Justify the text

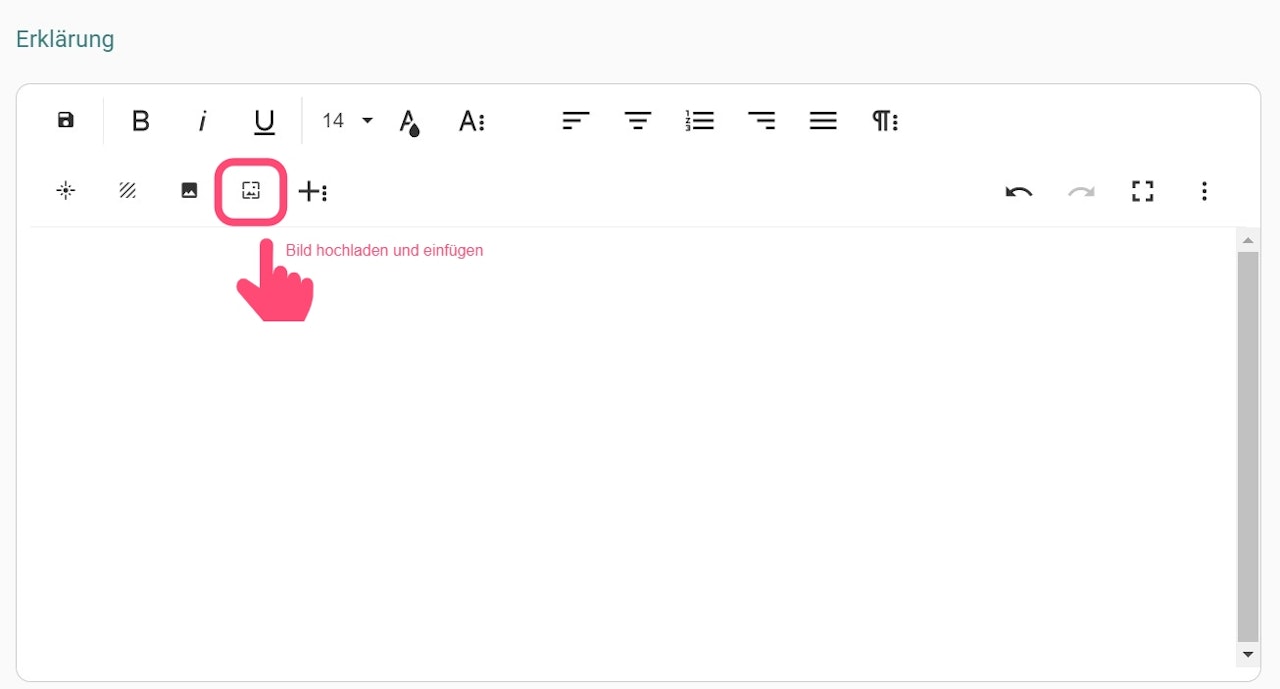click(823, 121)
